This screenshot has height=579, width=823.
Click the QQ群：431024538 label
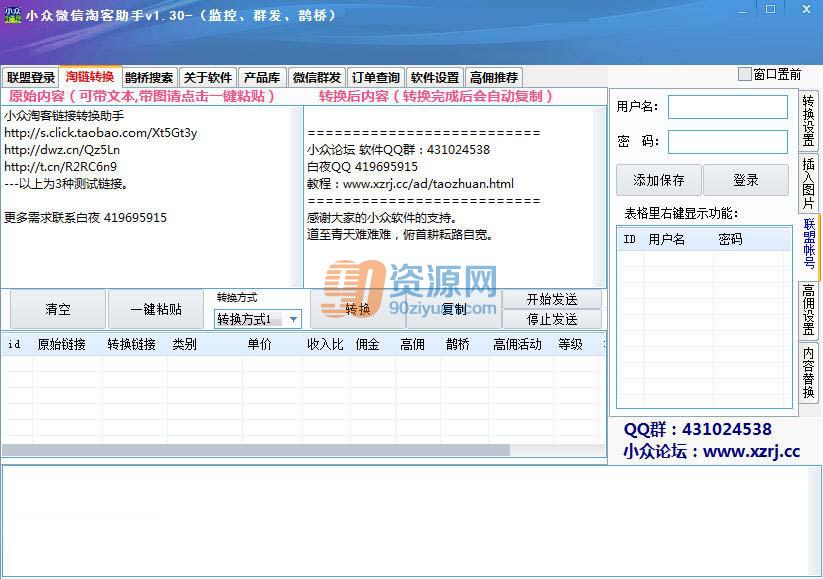pyautogui.click(x=698, y=429)
